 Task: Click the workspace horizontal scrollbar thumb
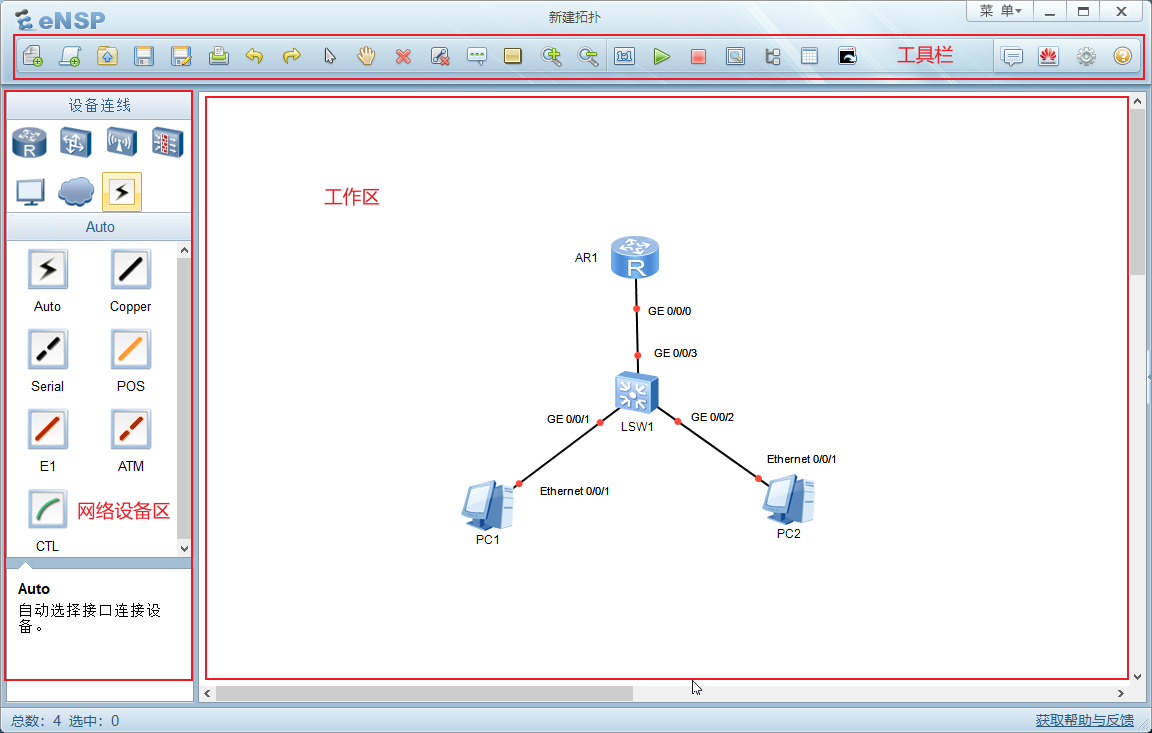424,693
